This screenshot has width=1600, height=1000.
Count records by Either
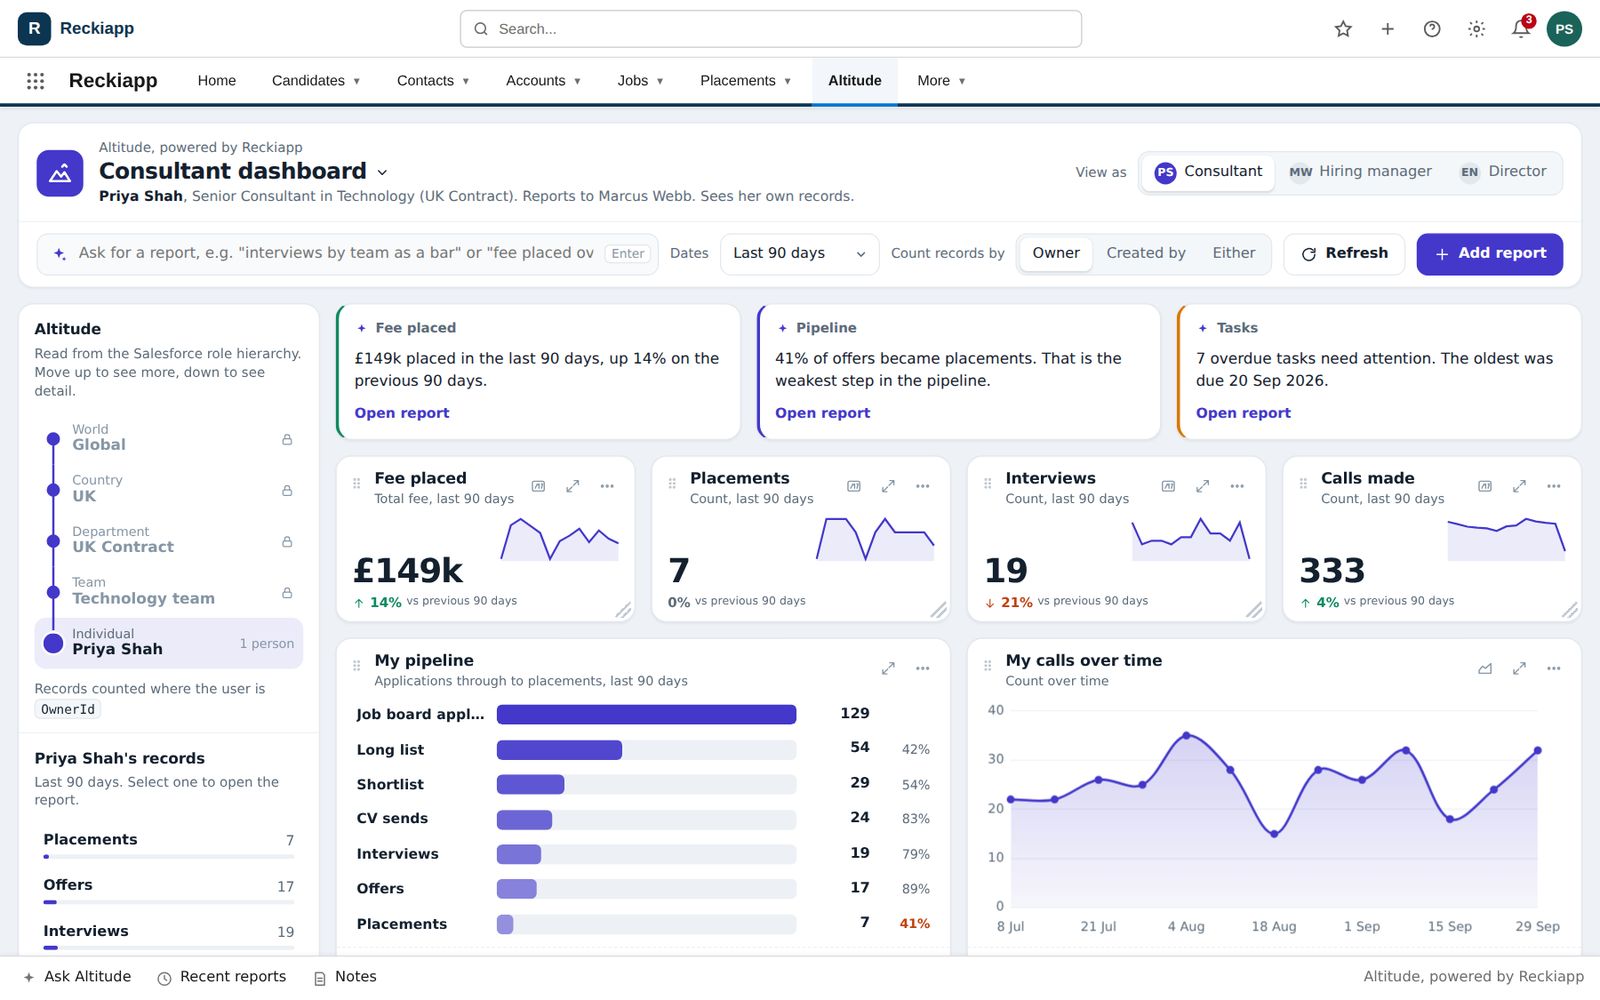[x=1234, y=254]
